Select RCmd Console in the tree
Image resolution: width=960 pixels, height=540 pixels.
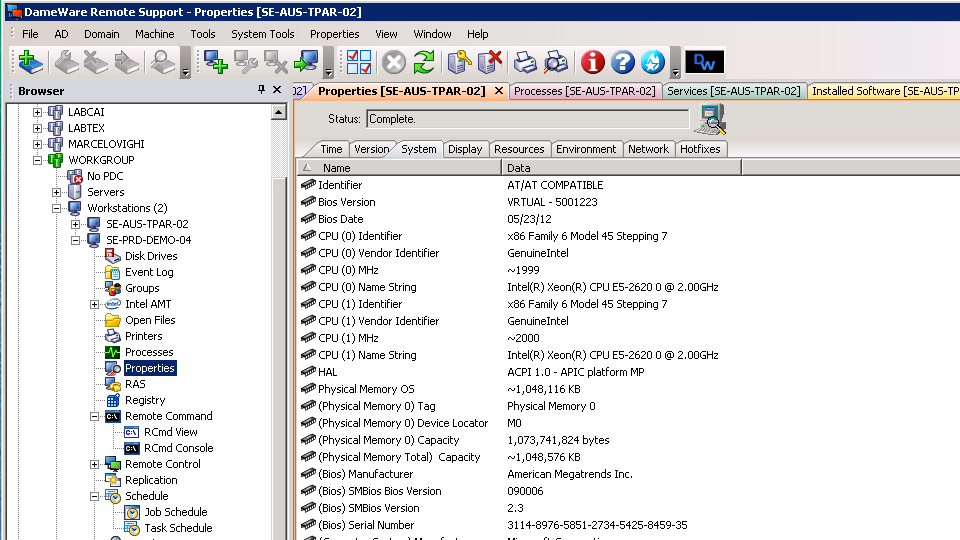tap(178, 448)
